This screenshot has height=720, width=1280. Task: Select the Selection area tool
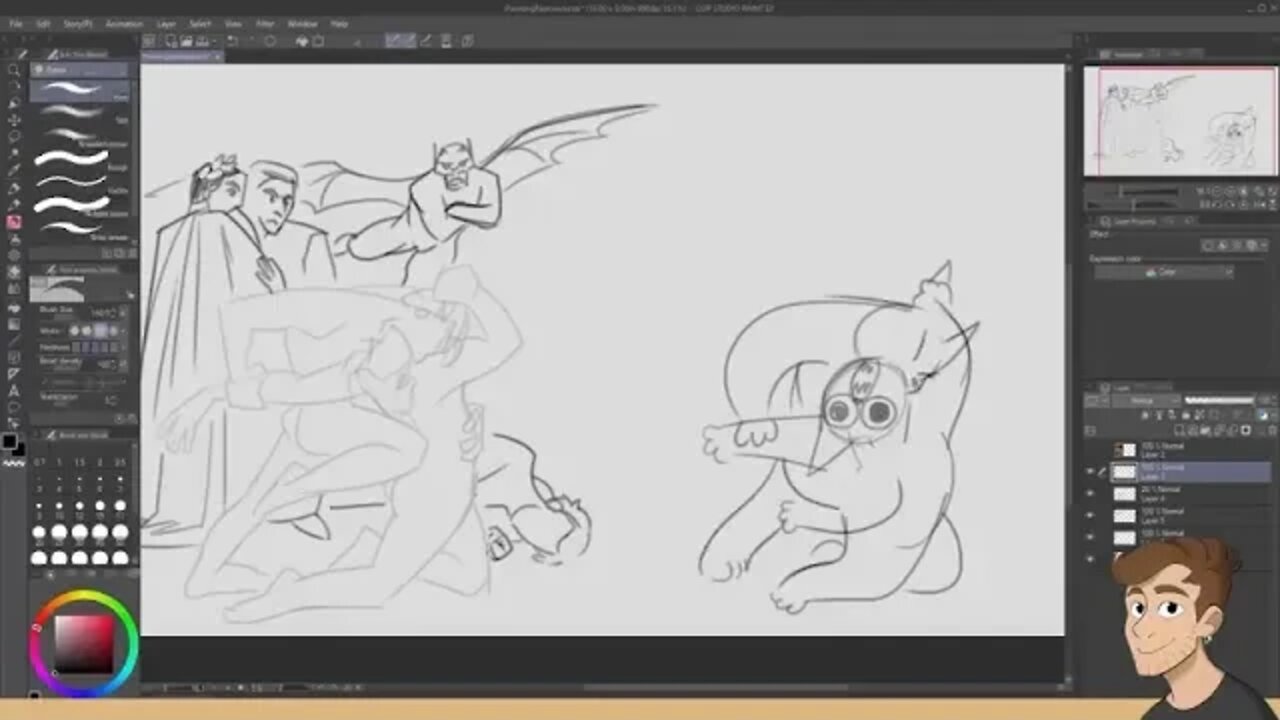tap(14, 138)
